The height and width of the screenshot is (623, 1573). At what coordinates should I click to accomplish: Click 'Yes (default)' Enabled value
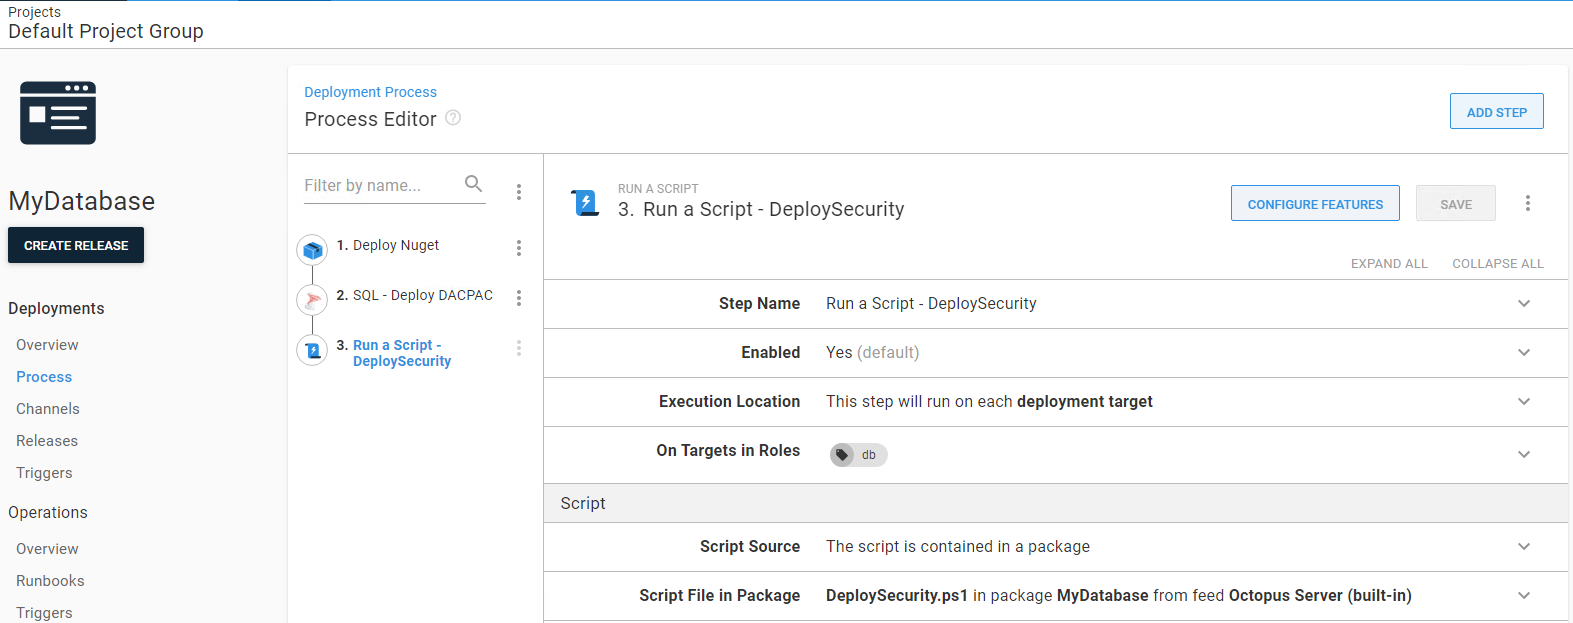coord(872,353)
